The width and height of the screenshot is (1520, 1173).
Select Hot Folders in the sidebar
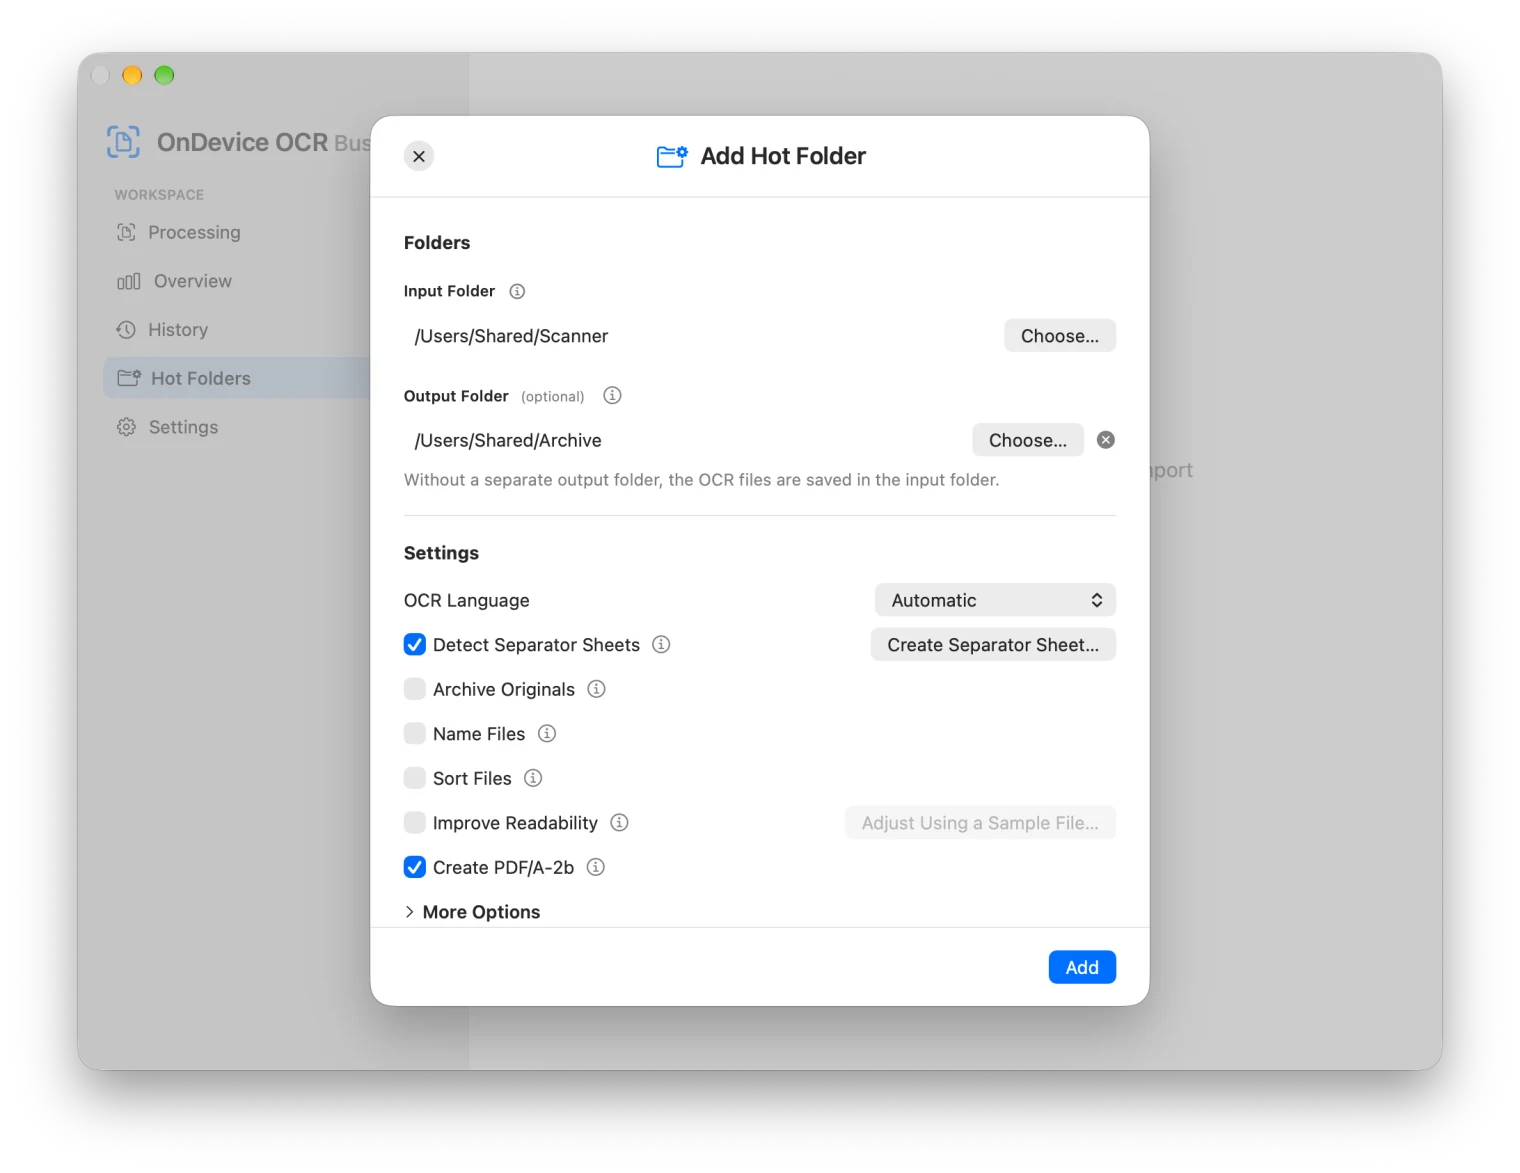coord(236,378)
